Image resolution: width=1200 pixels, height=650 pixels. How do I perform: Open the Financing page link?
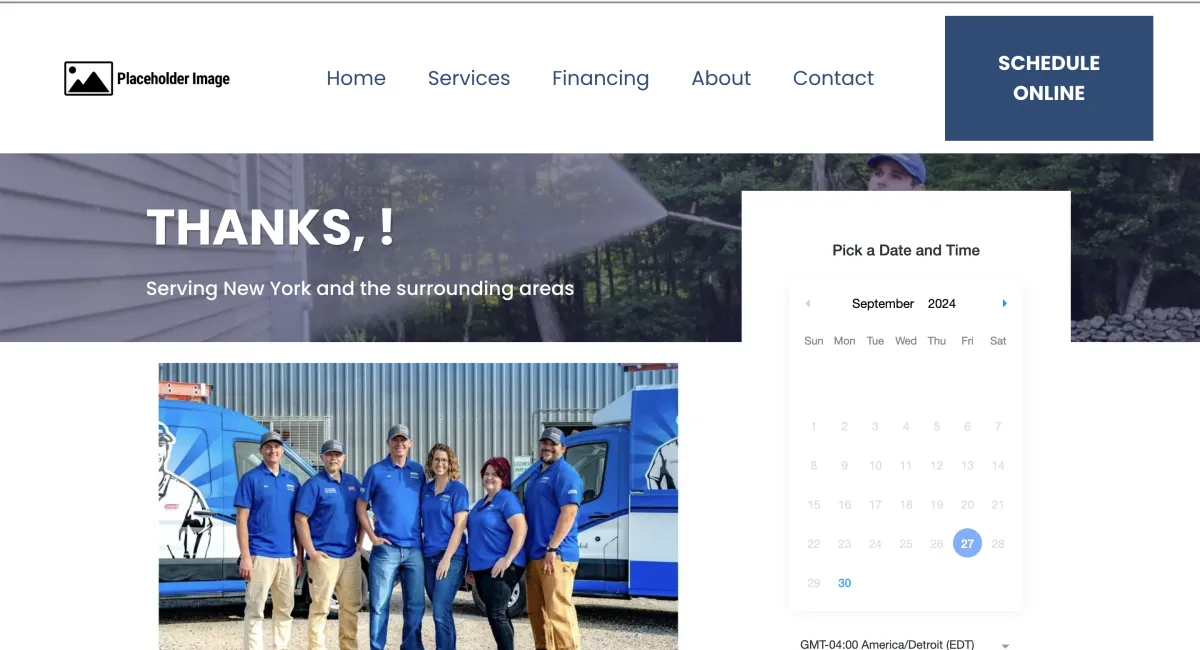(x=600, y=78)
